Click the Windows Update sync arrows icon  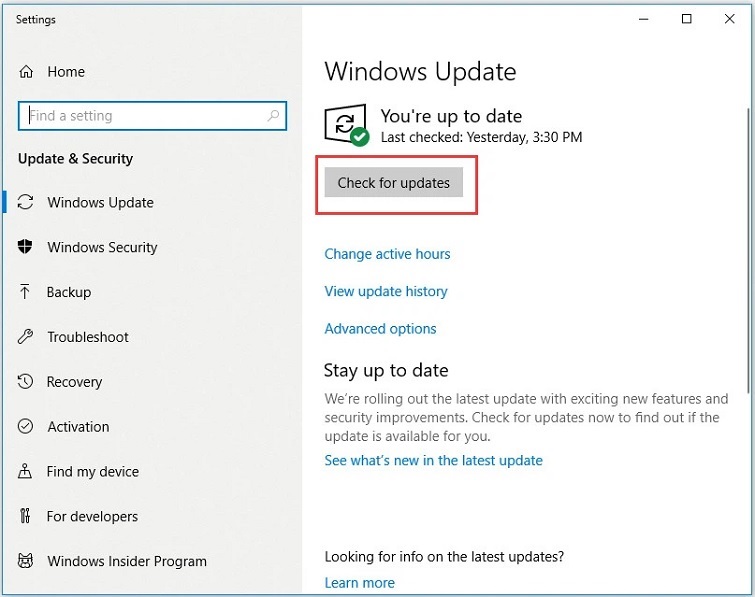coord(26,202)
